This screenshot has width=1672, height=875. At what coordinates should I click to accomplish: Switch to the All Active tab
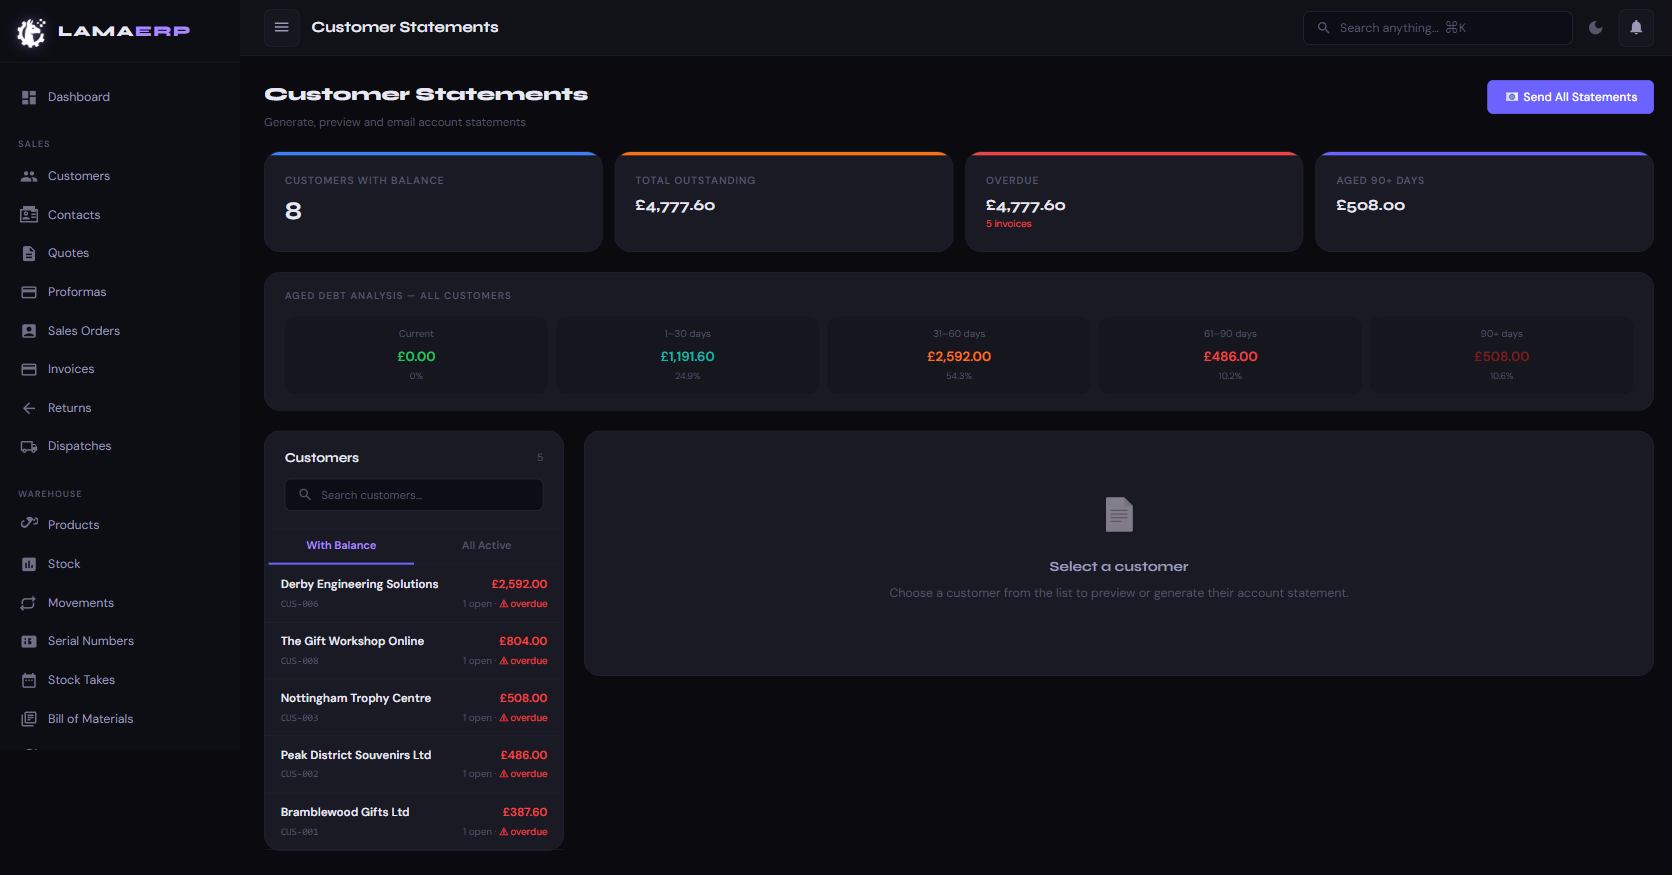[x=486, y=546]
